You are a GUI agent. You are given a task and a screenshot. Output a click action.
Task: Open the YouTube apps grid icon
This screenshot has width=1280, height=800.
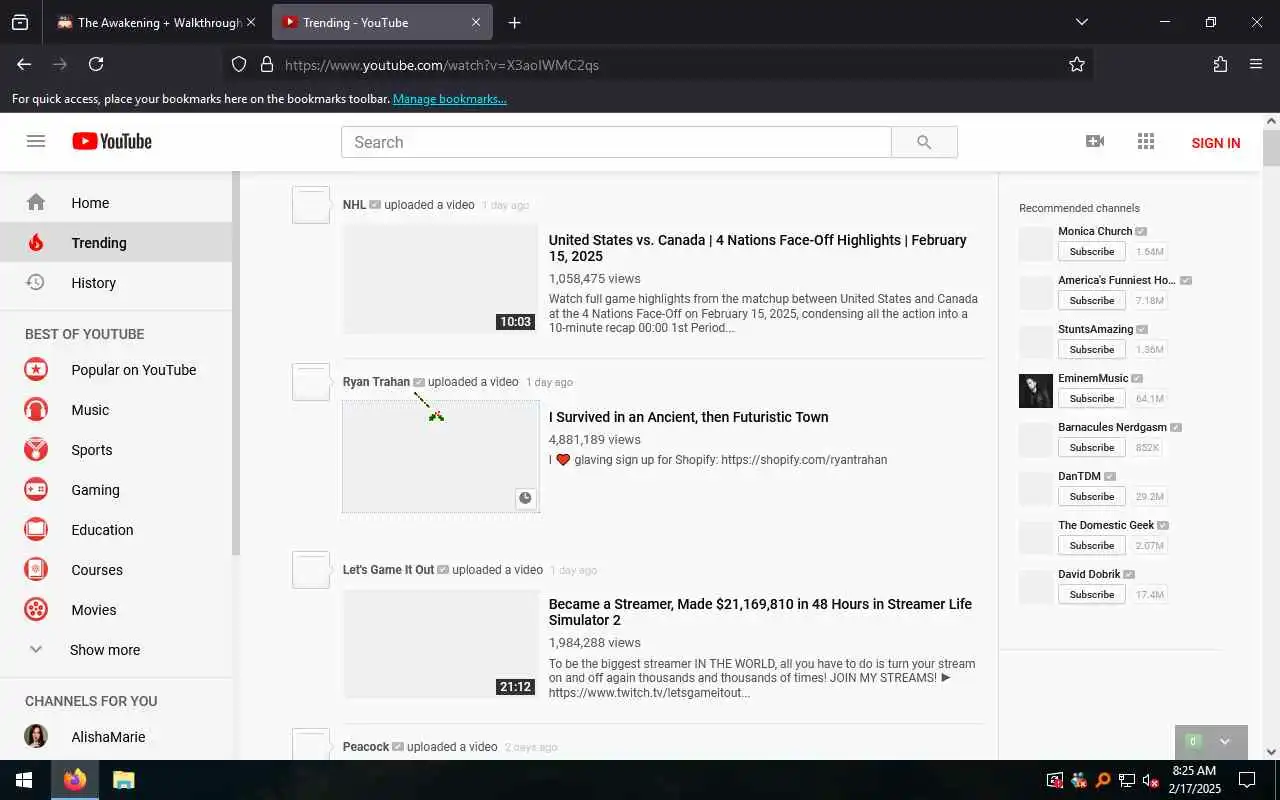point(1146,141)
